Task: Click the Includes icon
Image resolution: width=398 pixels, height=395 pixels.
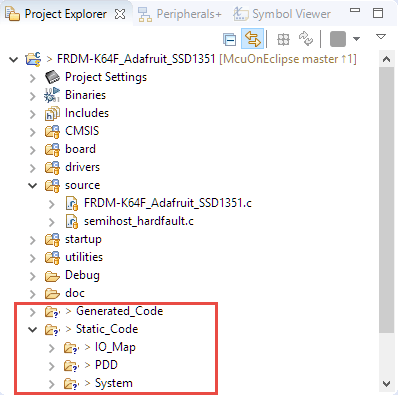Action: point(52,113)
